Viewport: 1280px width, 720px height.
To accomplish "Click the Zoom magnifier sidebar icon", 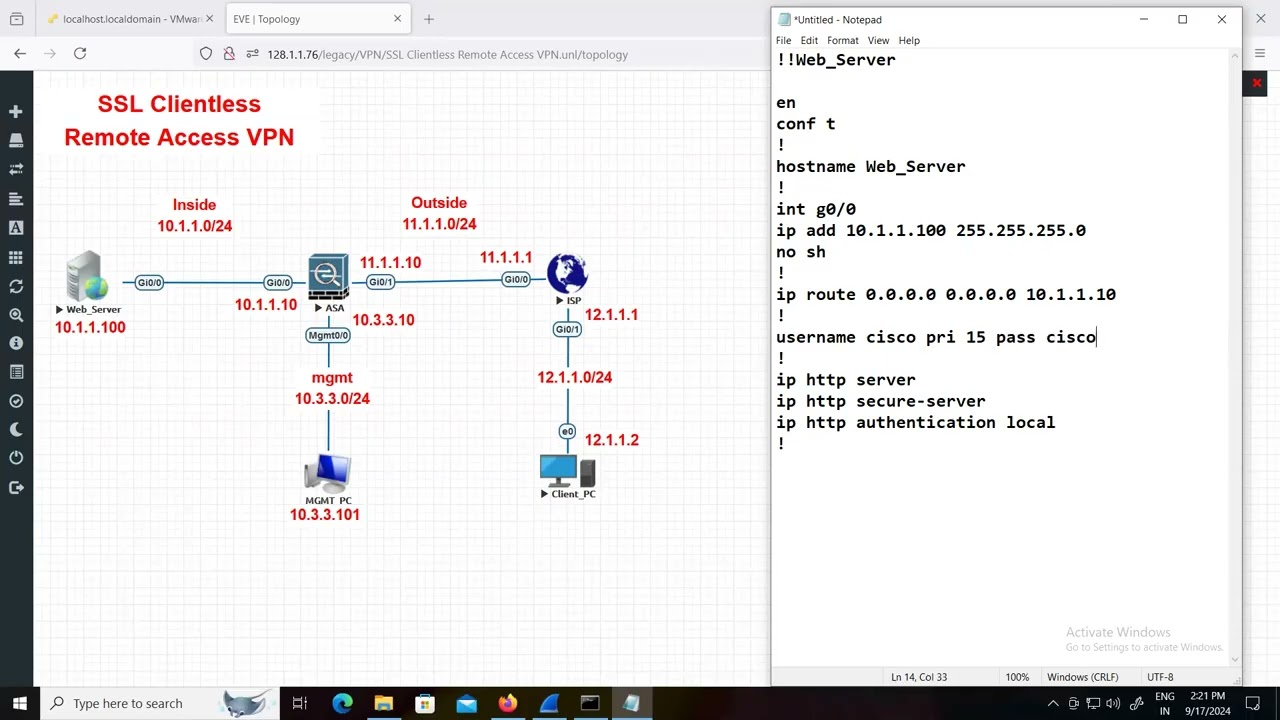I will tap(15, 315).
